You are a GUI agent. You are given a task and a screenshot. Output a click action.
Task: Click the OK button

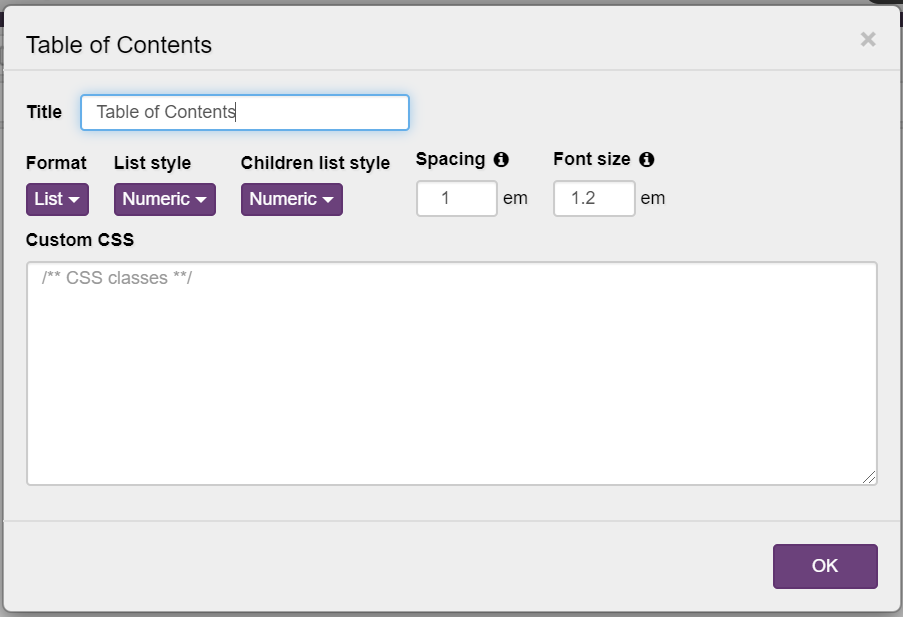coord(824,566)
